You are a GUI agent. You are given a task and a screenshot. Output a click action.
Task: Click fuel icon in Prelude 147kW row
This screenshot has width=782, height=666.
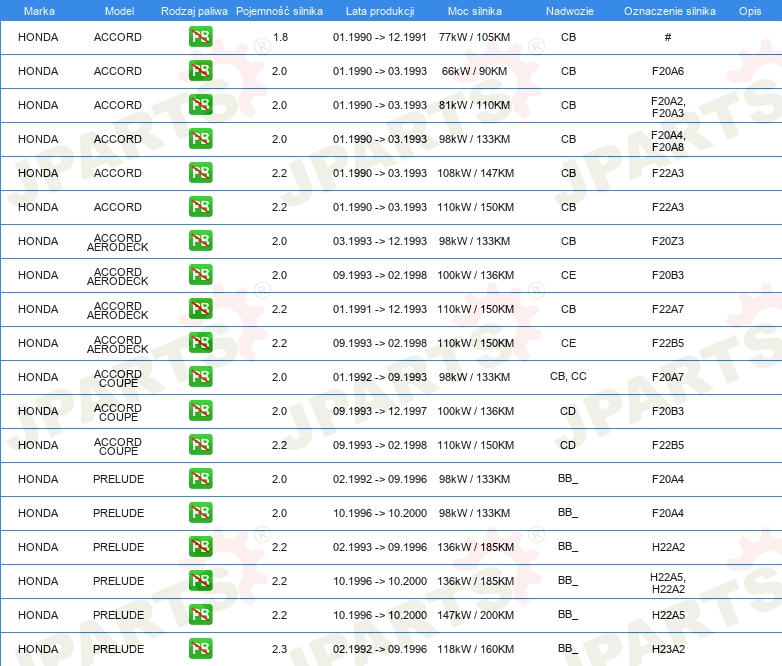pyautogui.click(x=200, y=615)
